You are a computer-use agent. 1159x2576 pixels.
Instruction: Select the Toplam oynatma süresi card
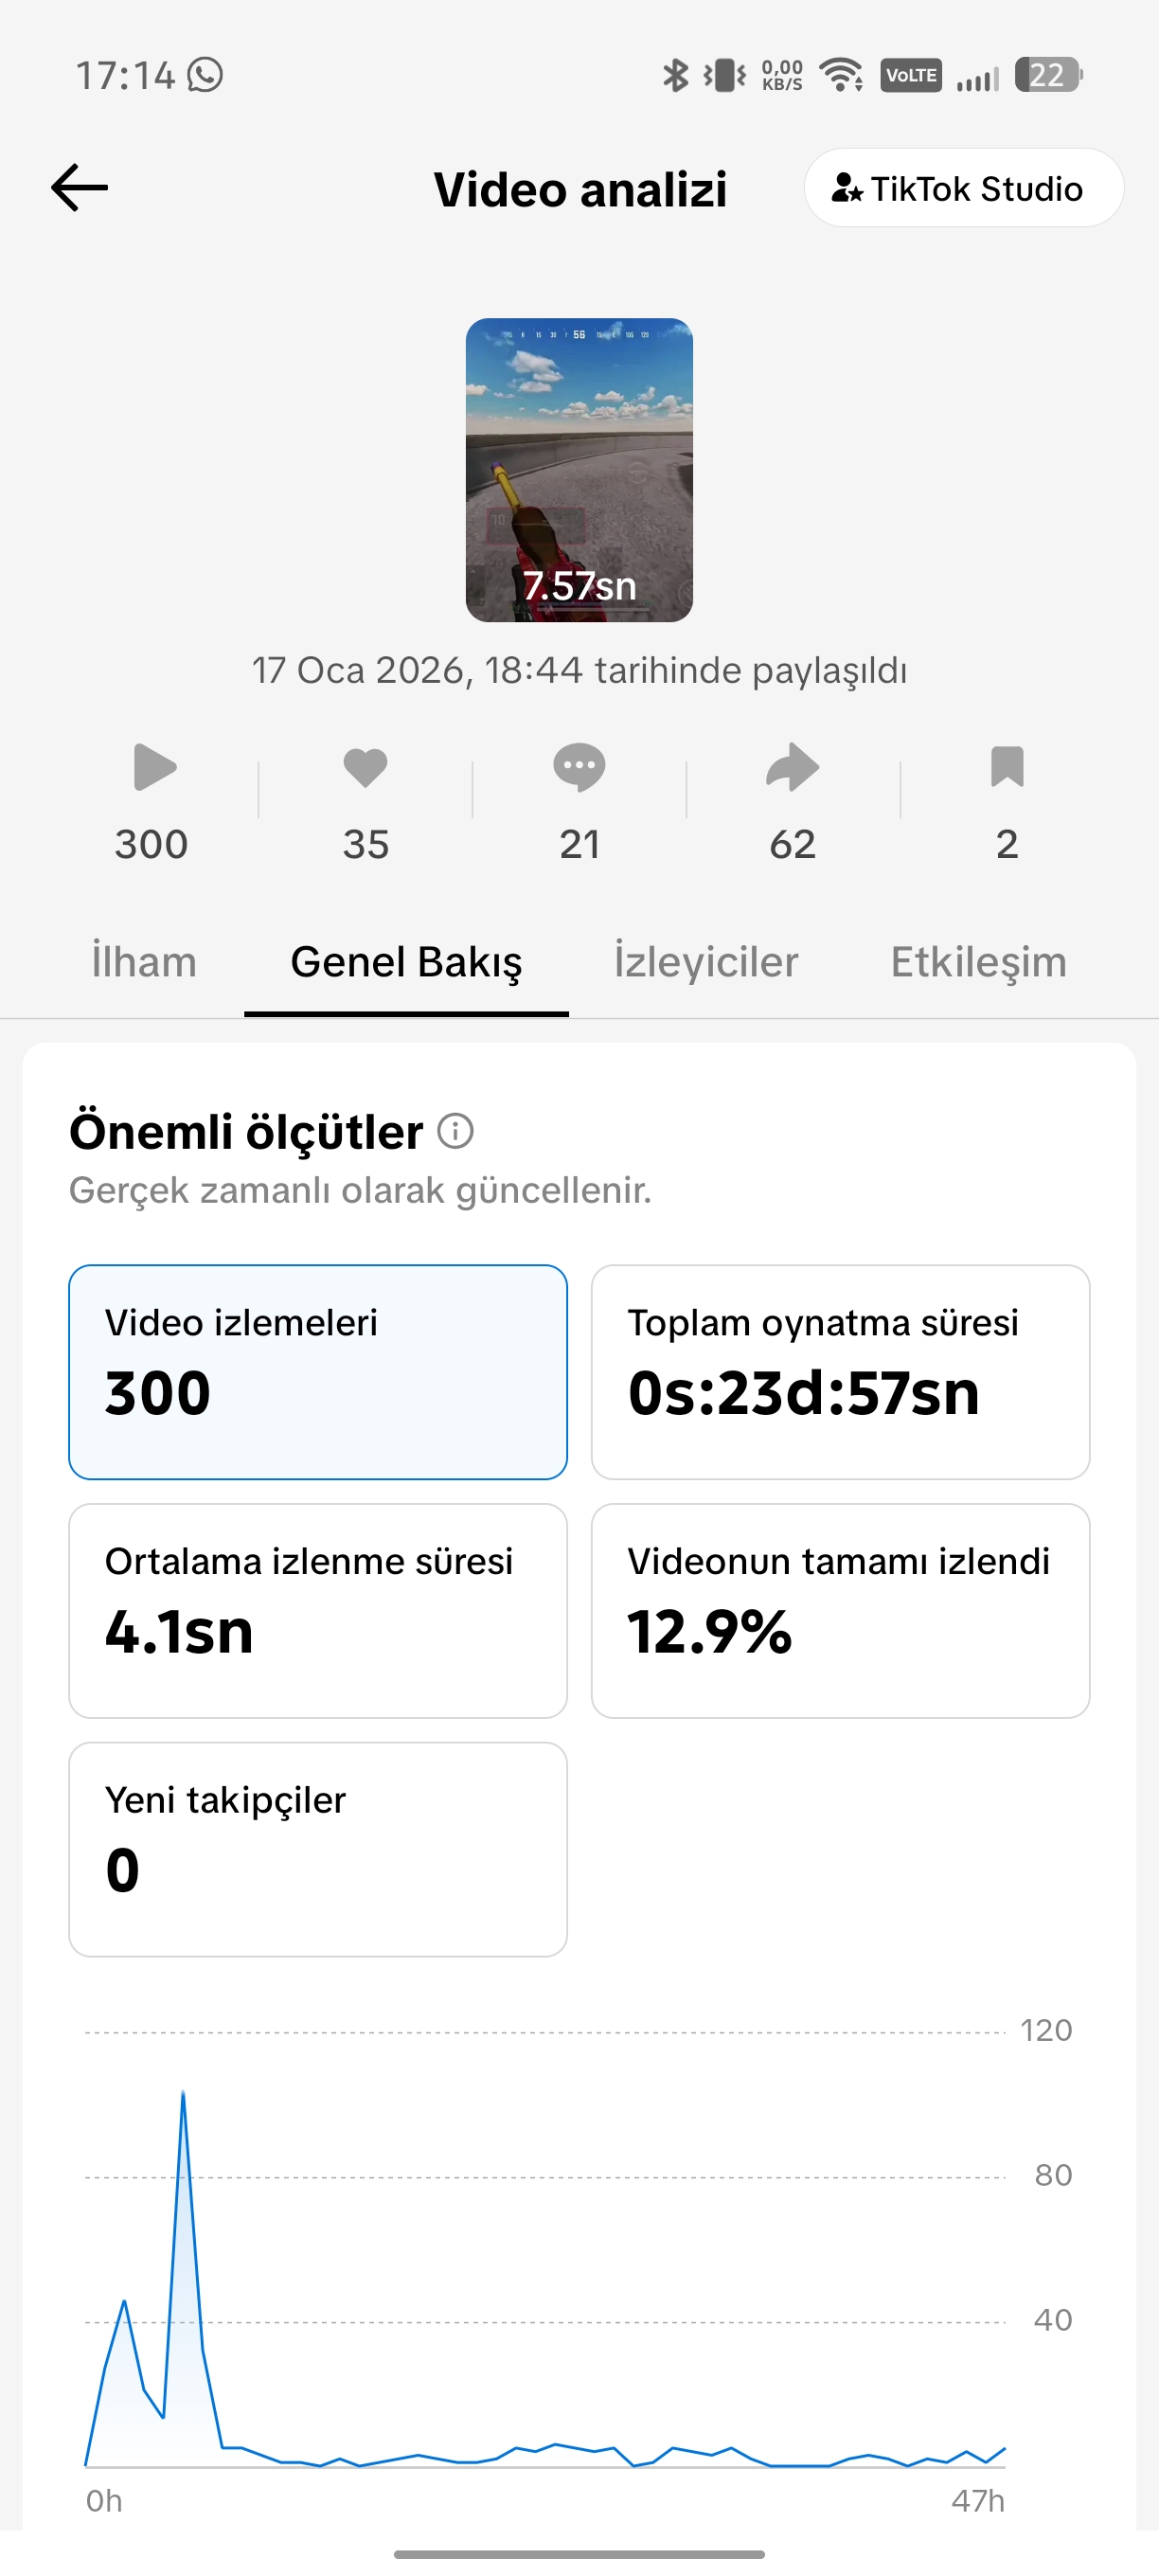[840, 1372]
